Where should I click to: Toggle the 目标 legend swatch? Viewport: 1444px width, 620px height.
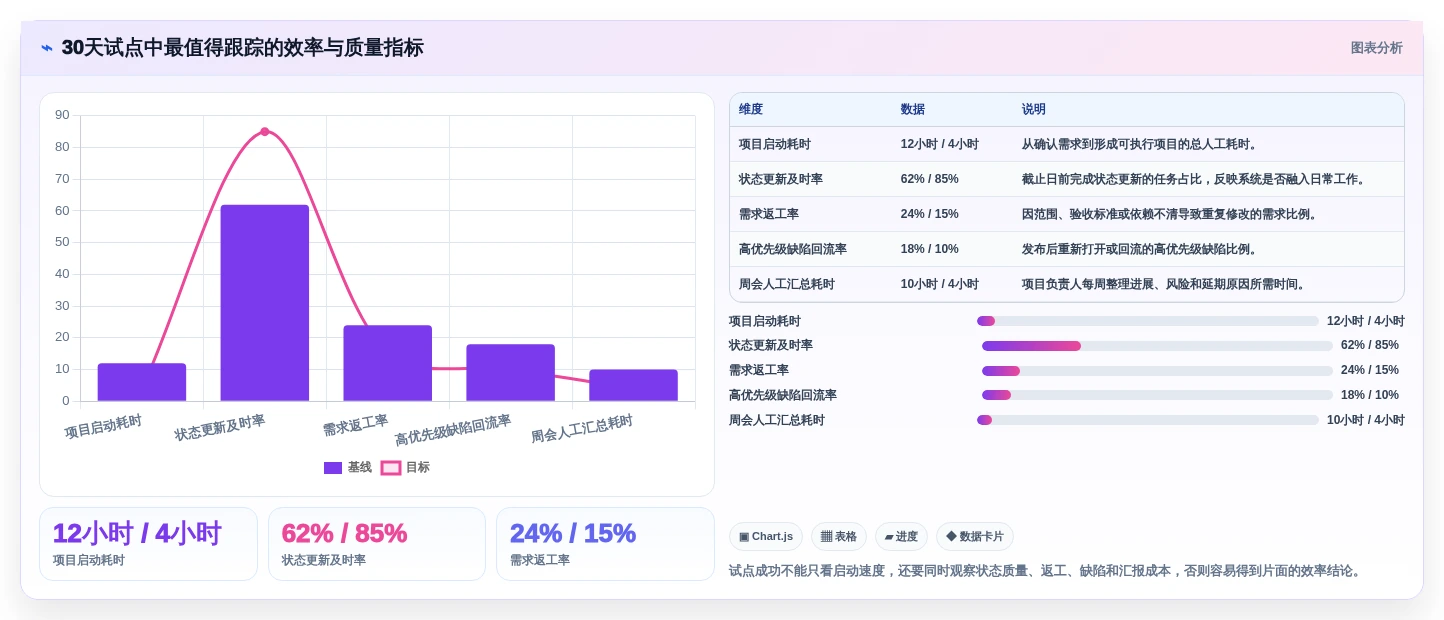[x=391, y=467]
